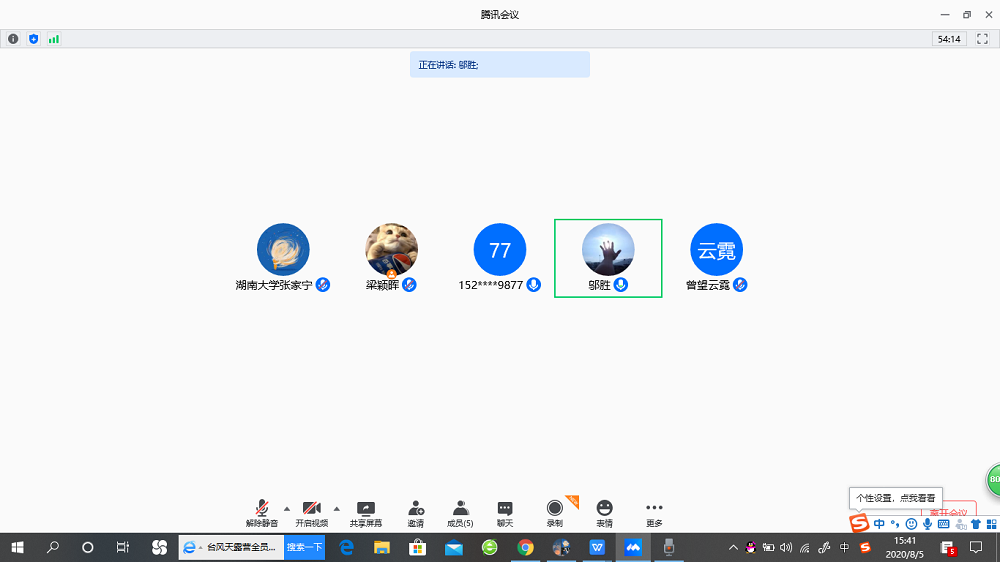This screenshot has height=562, width=1000.
Task: Click the 搜索一下 search button in taskbar
Action: (x=304, y=547)
